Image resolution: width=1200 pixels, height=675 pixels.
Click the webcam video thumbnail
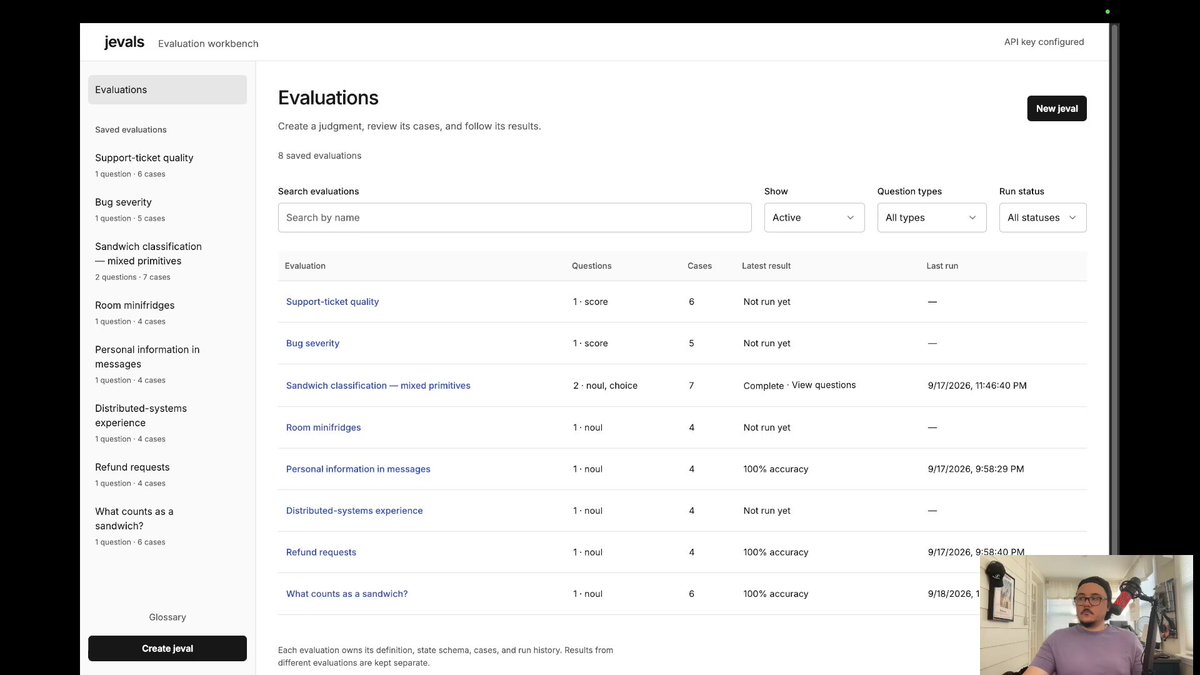click(1086, 615)
